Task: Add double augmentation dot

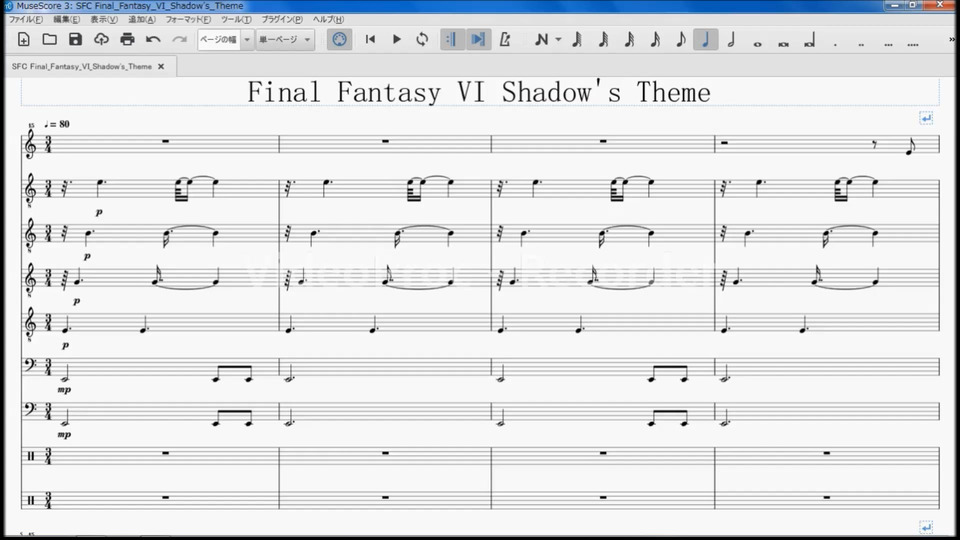Action: 861,43
